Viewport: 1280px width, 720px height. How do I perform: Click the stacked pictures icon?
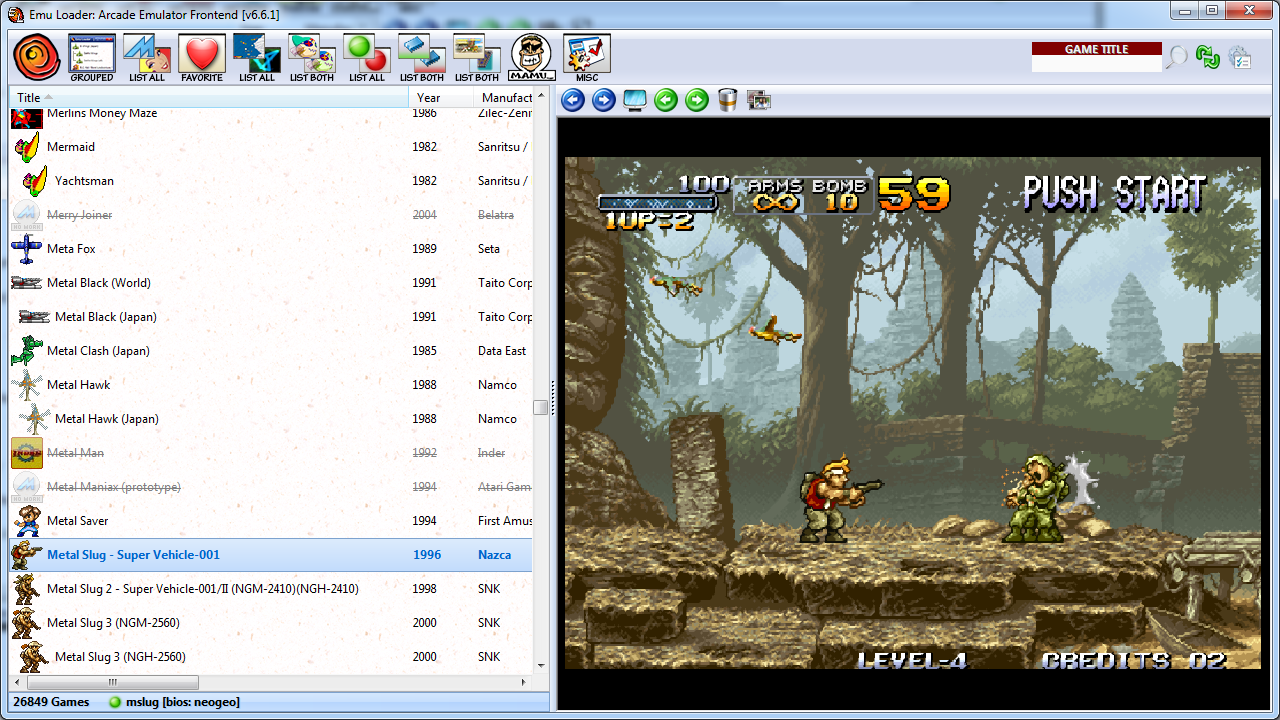pos(759,100)
